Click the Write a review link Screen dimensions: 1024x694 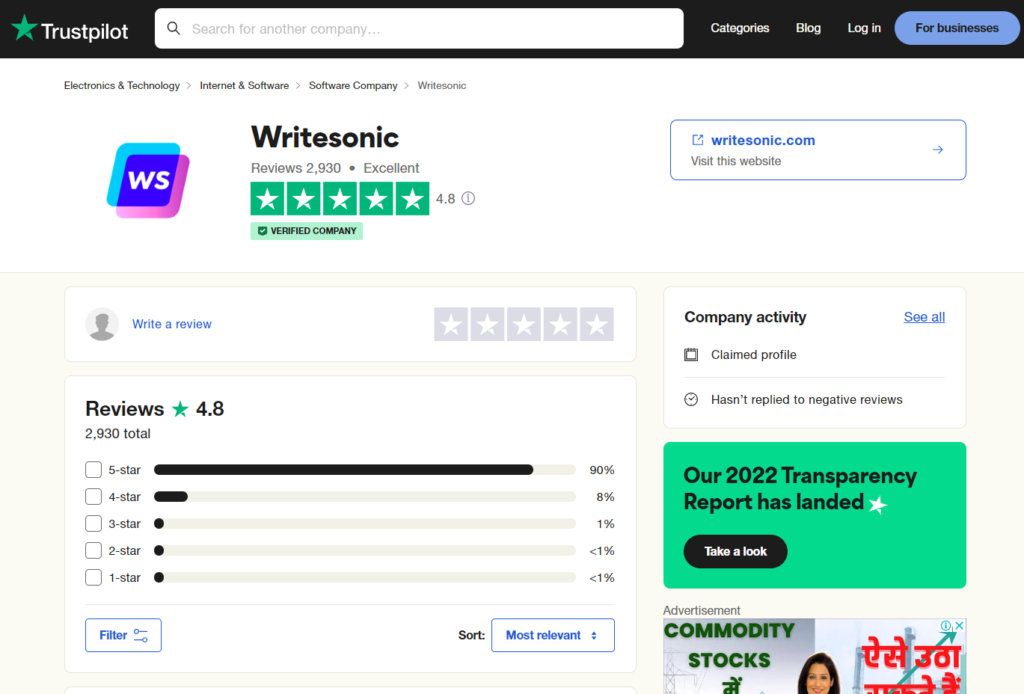click(x=172, y=324)
